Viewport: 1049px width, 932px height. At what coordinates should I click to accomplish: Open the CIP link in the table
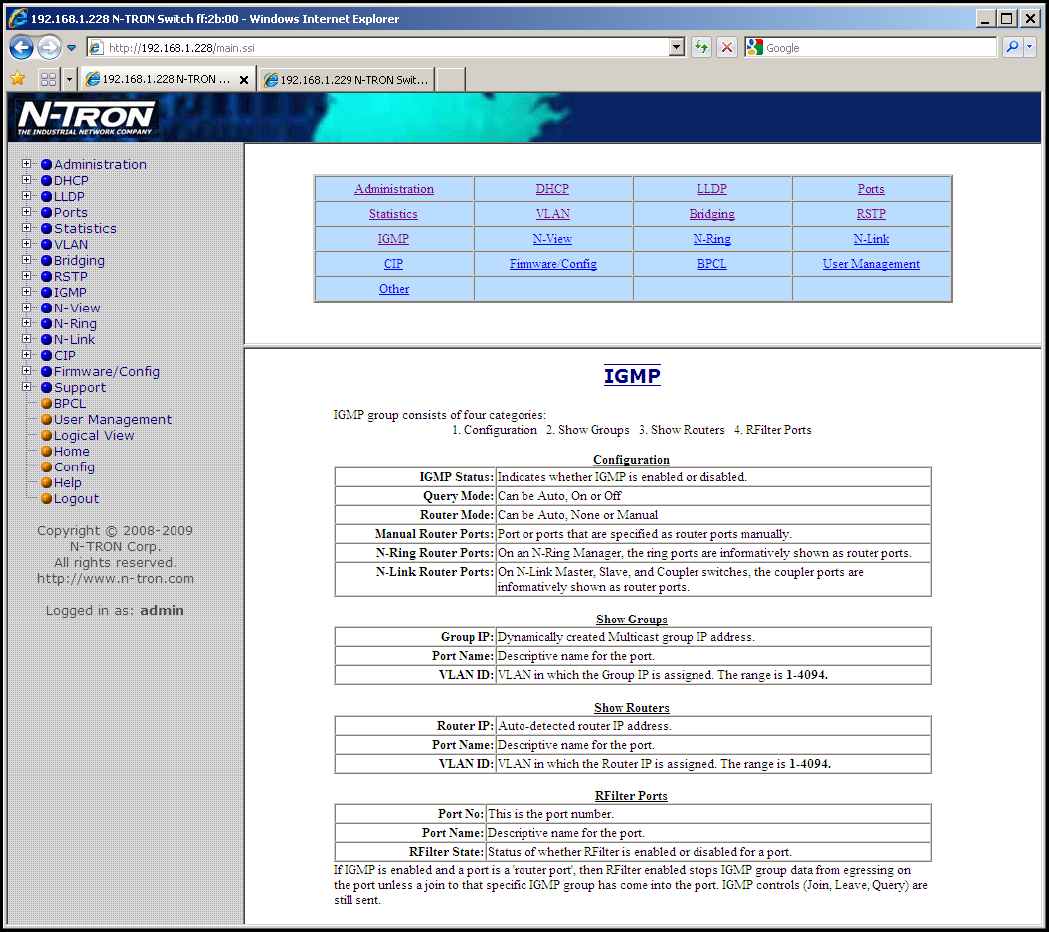393,264
